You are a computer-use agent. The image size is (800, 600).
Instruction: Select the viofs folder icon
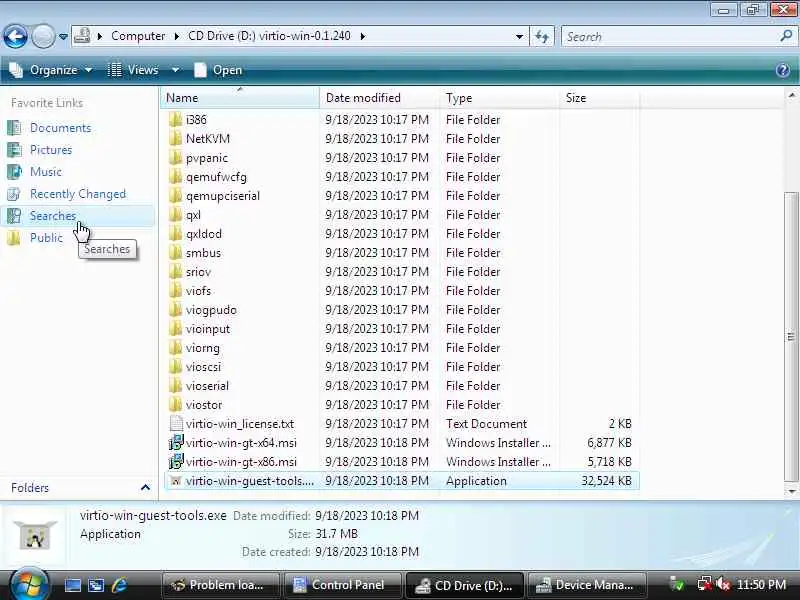coord(176,290)
